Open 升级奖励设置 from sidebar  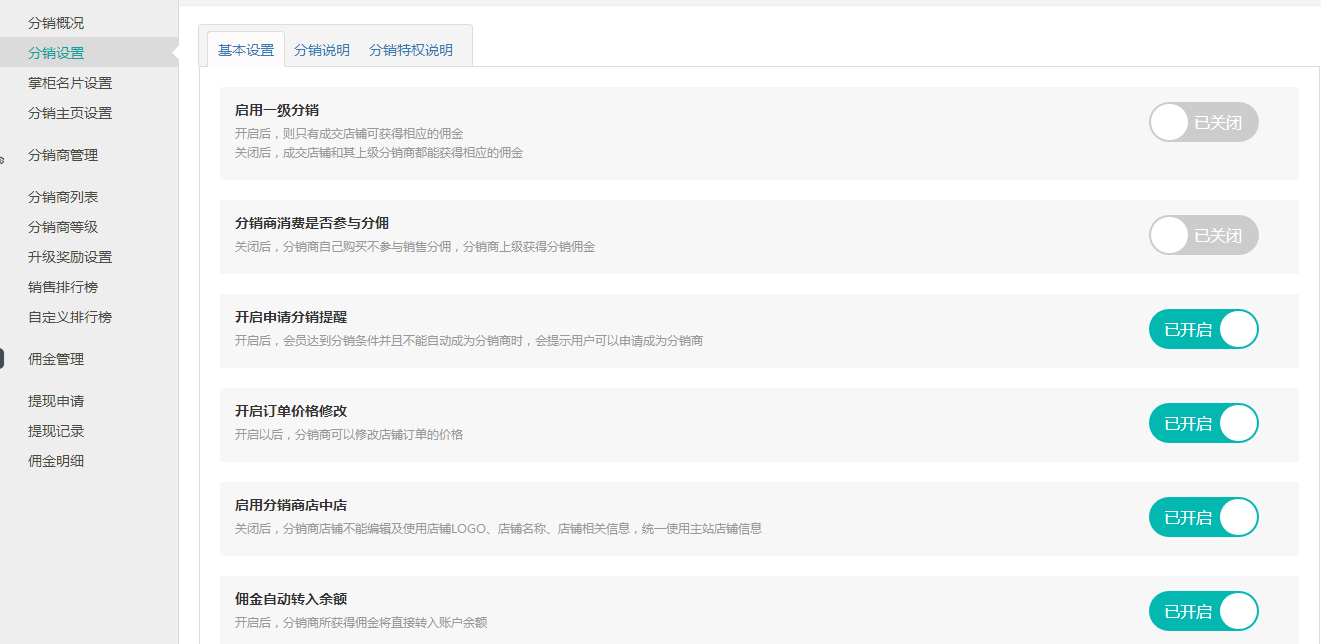(x=70, y=257)
